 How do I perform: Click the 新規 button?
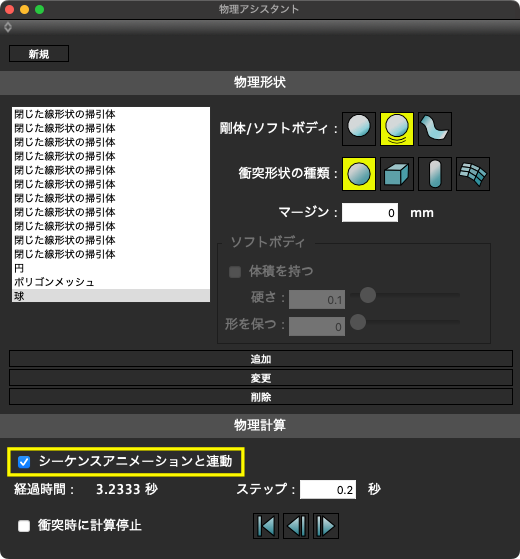pos(39,54)
